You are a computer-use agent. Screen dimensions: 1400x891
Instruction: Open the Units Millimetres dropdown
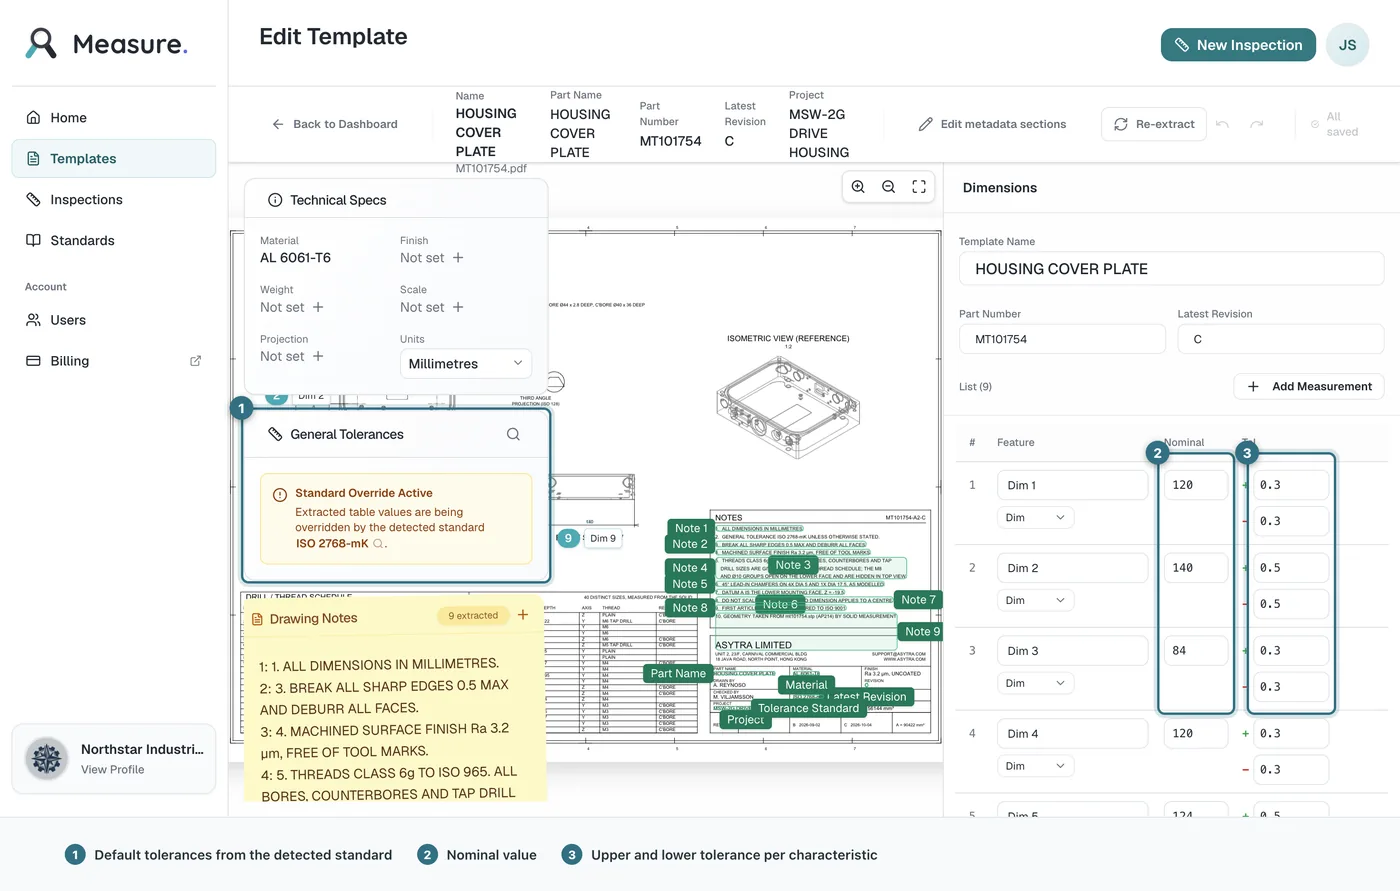click(466, 364)
